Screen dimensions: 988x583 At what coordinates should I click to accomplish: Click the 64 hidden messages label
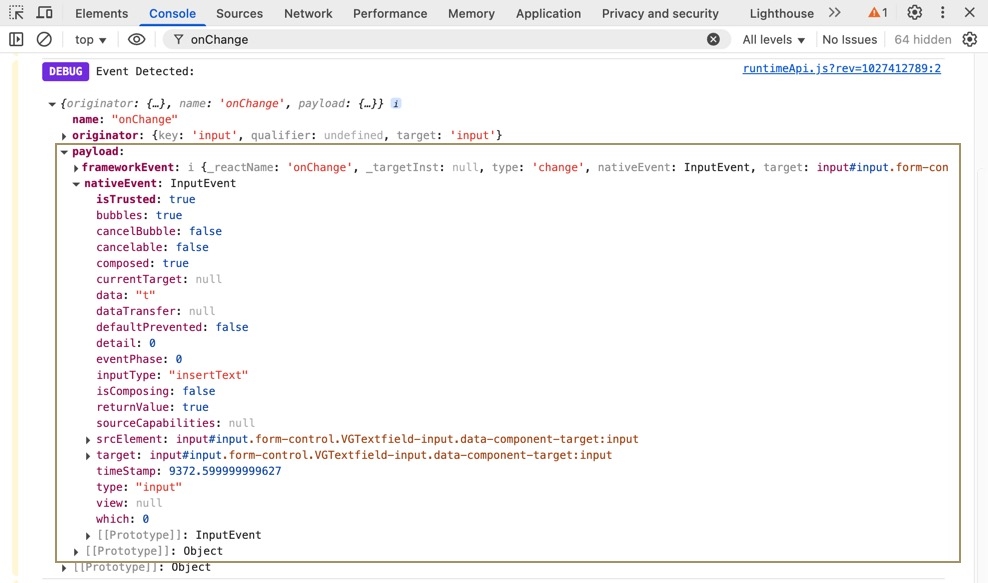922,39
